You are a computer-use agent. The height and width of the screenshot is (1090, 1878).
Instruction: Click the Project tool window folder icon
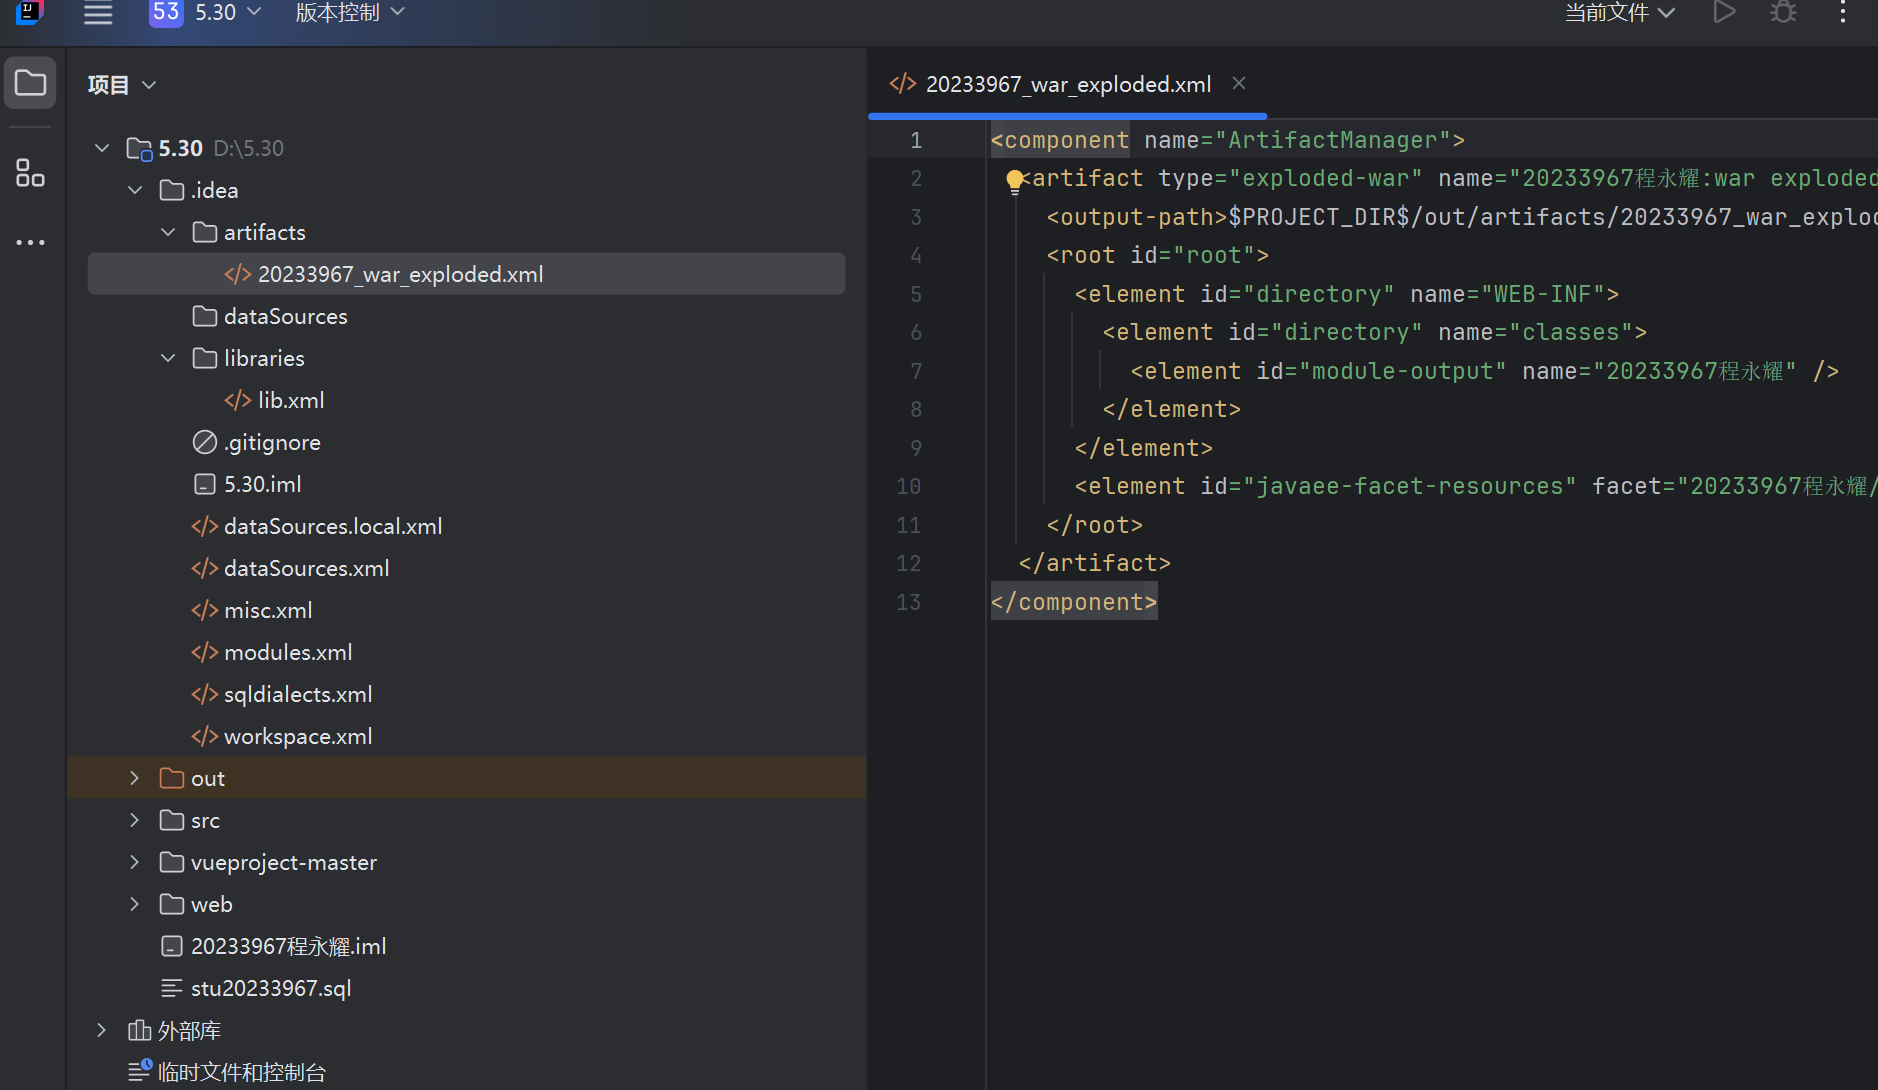point(30,83)
